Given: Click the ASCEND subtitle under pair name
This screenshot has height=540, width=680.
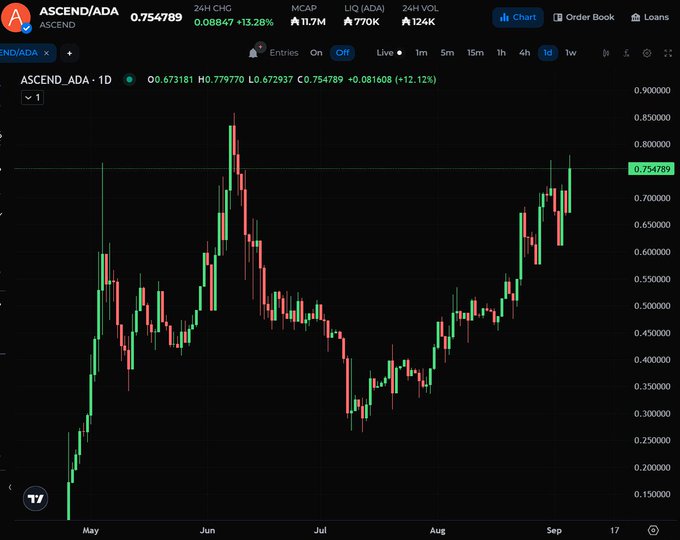Looking at the screenshot, I should point(57,25).
